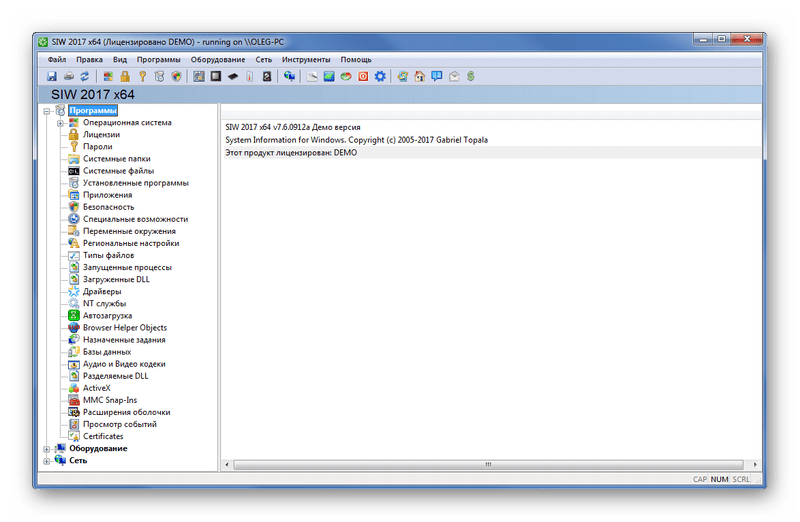The height and width of the screenshot is (522, 800).
Task: Select Назначенные задания in the tree
Action: [124, 340]
